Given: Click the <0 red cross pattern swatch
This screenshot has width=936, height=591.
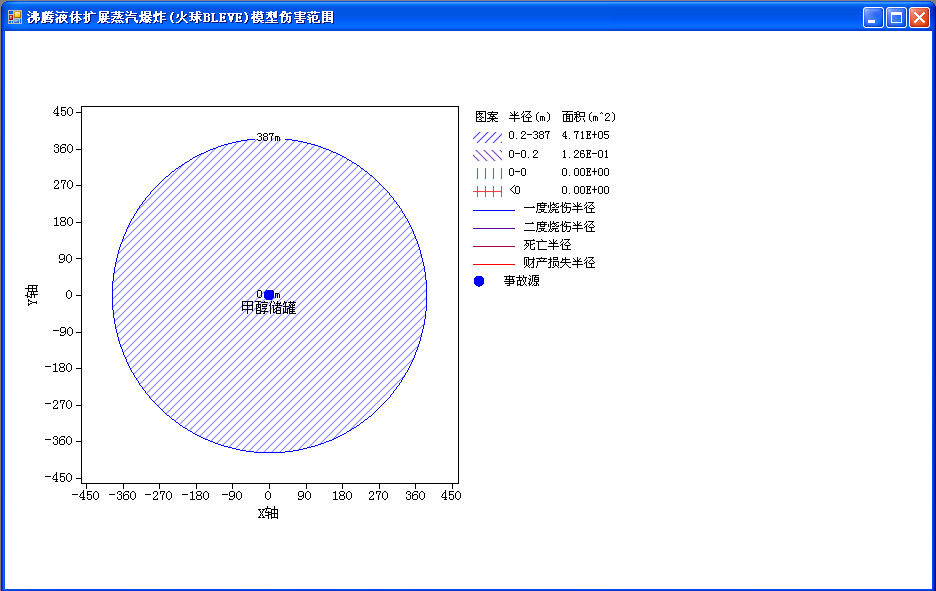Looking at the screenshot, I should click(488, 191).
